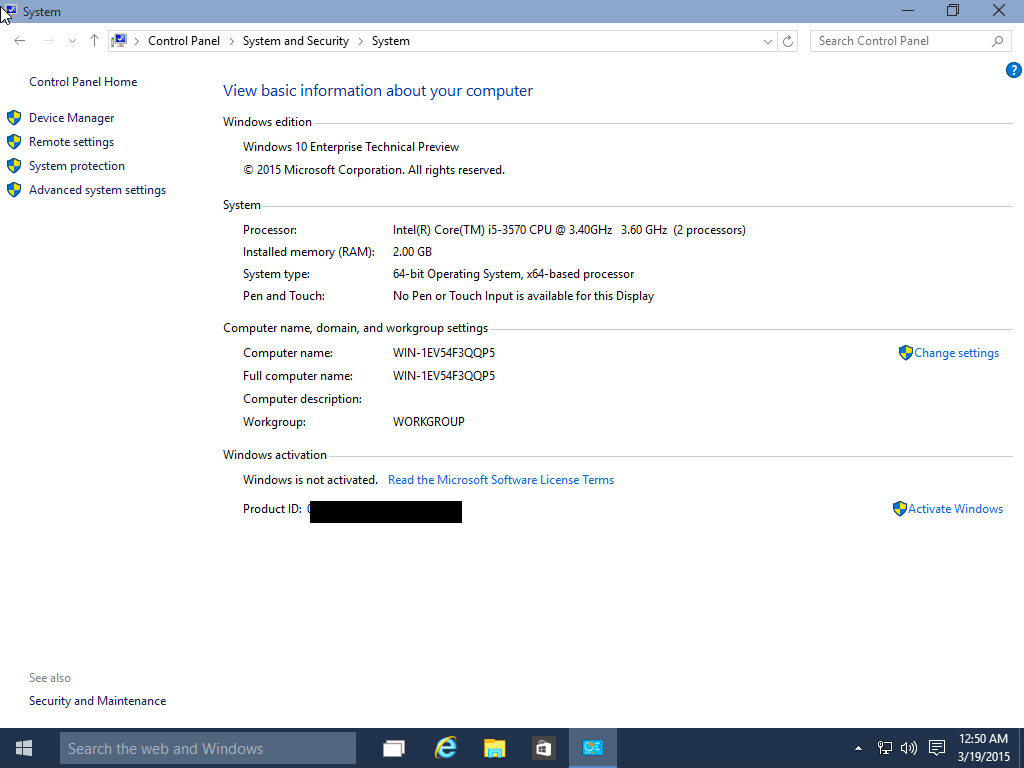Open the Start menu
Image resolution: width=1024 pixels, height=768 pixels.
tap(24, 748)
